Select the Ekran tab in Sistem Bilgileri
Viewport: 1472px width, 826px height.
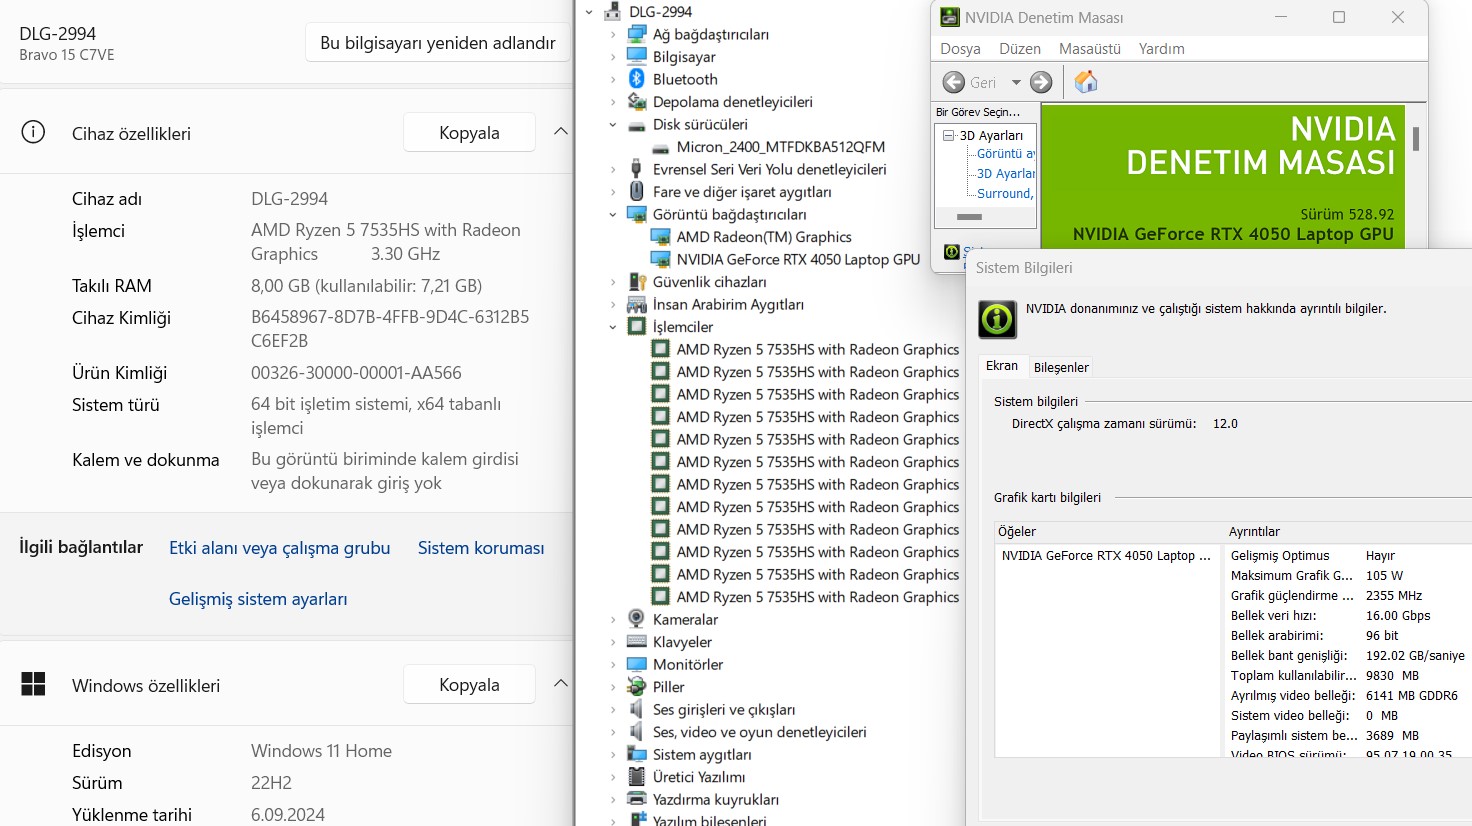click(x=1002, y=366)
